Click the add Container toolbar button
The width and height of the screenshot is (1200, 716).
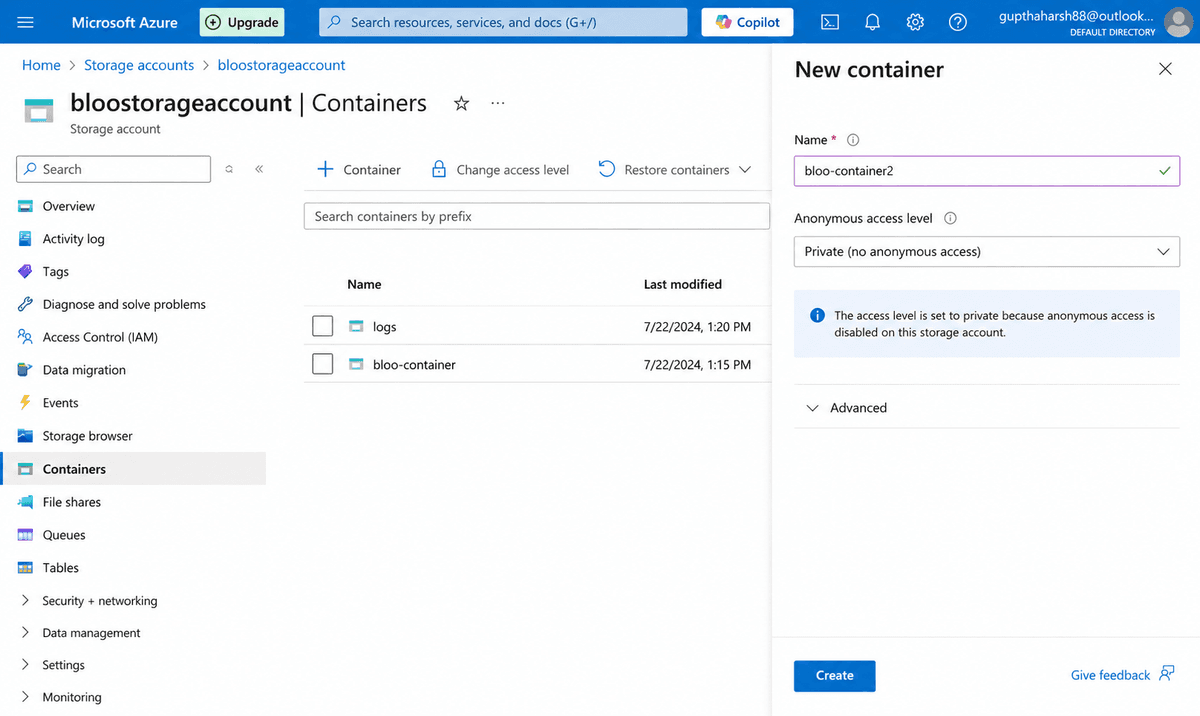(359, 170)
